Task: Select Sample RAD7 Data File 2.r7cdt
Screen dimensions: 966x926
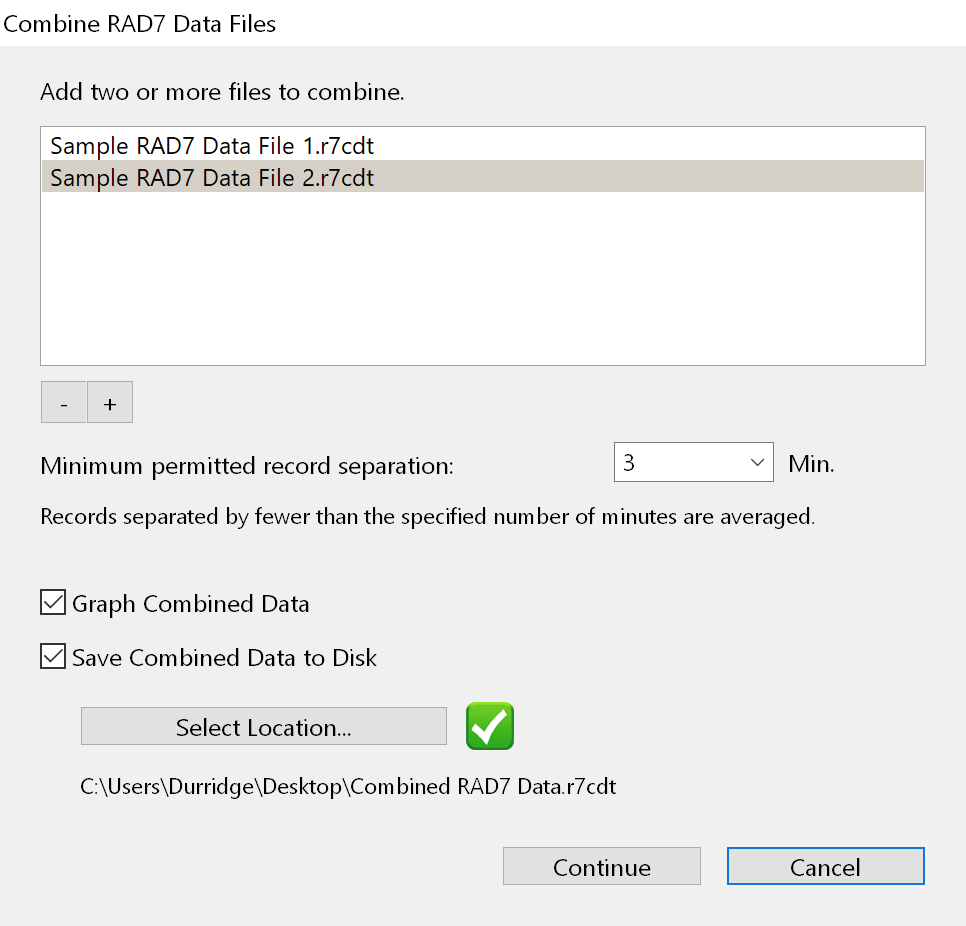Action: click(x=212, y=178)
